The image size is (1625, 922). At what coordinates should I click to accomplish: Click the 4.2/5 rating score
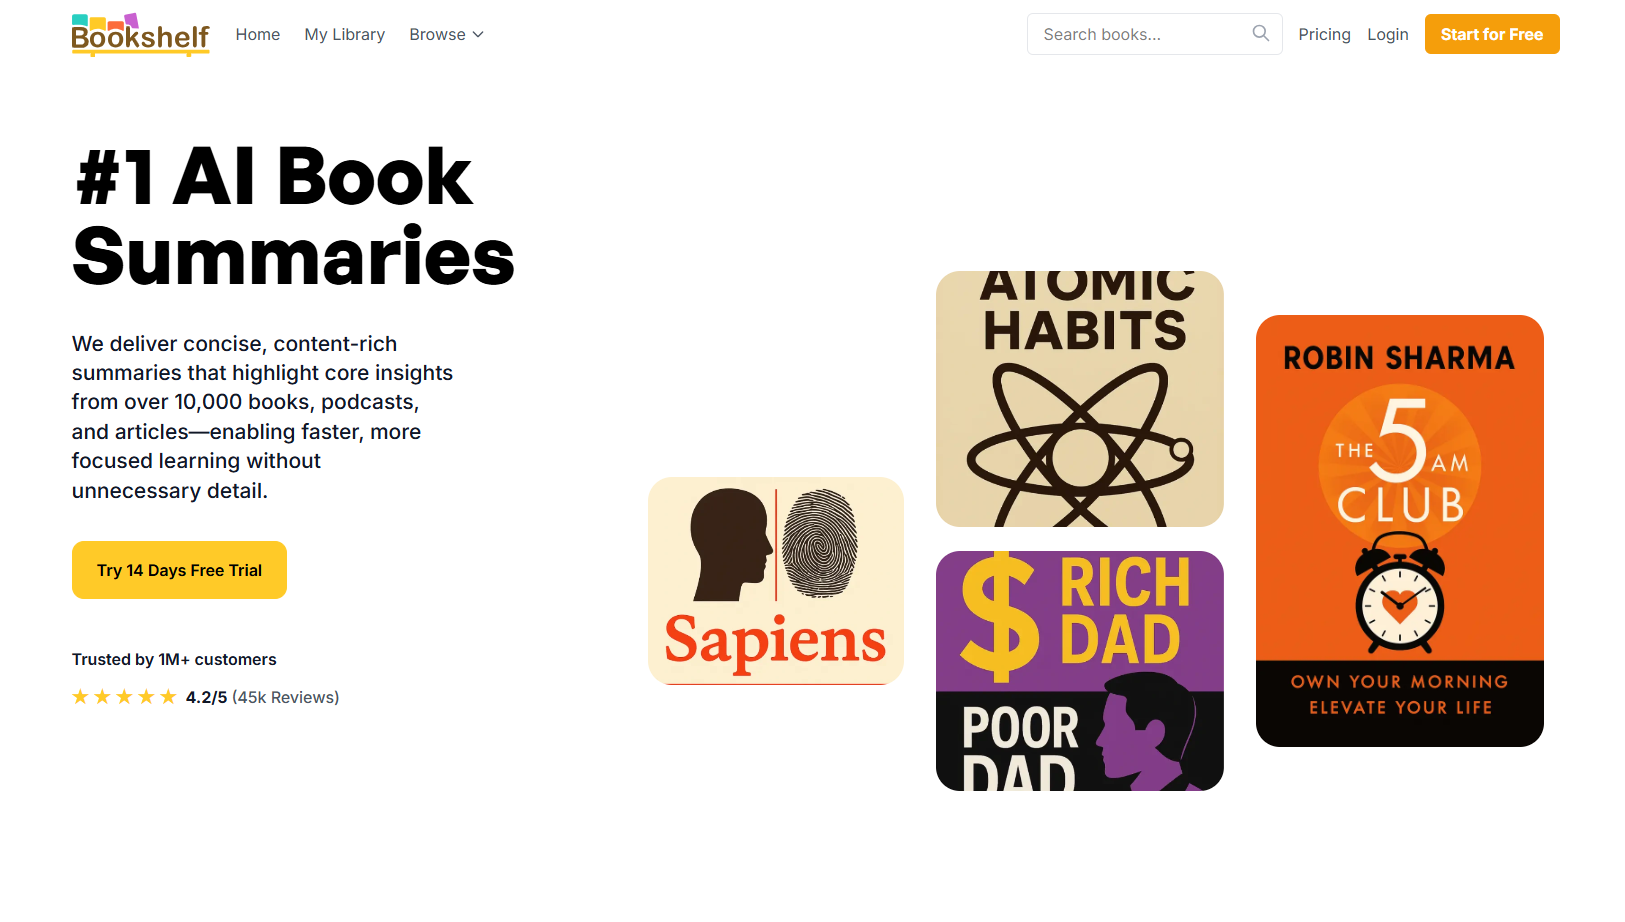pos(207,697)
